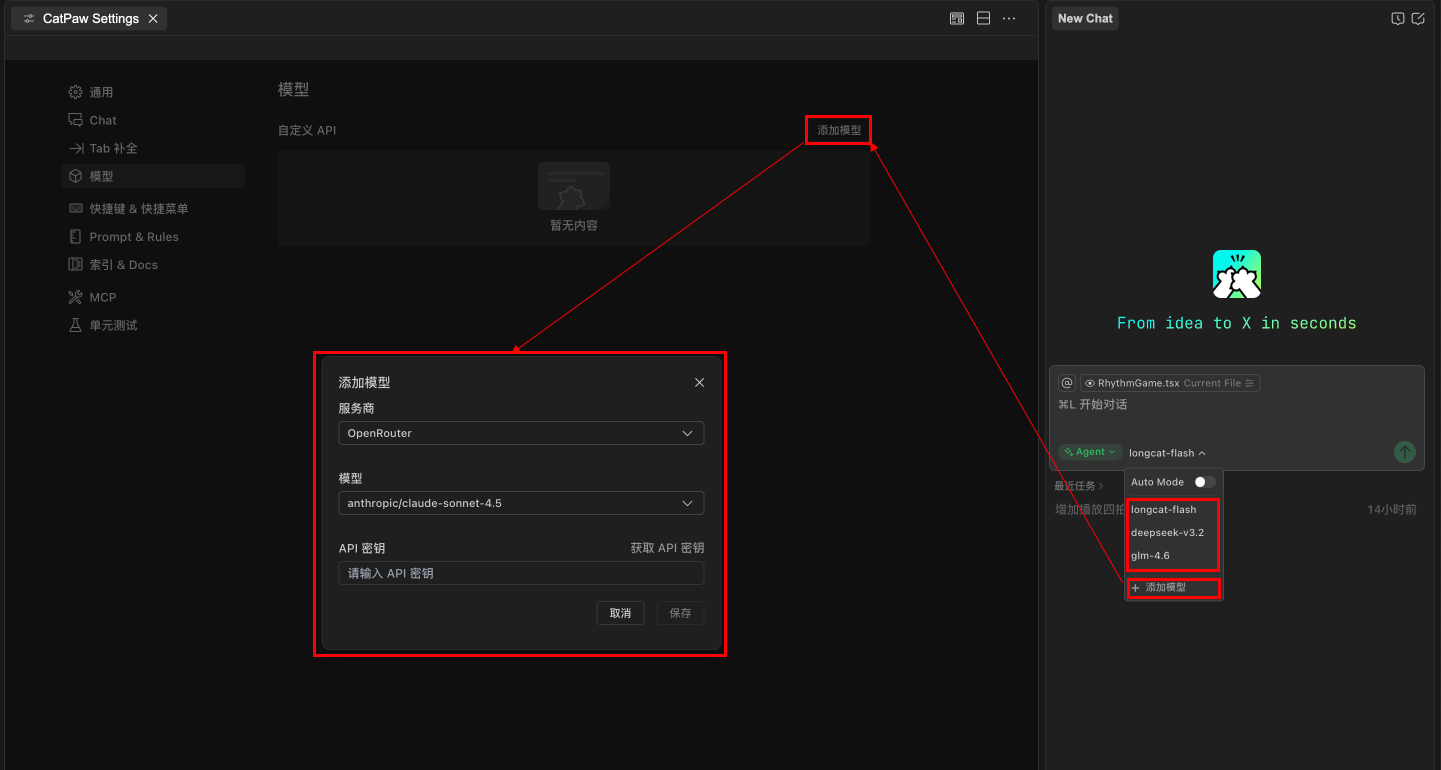Close the 添加模型 dialog with X

coord(699,383)
